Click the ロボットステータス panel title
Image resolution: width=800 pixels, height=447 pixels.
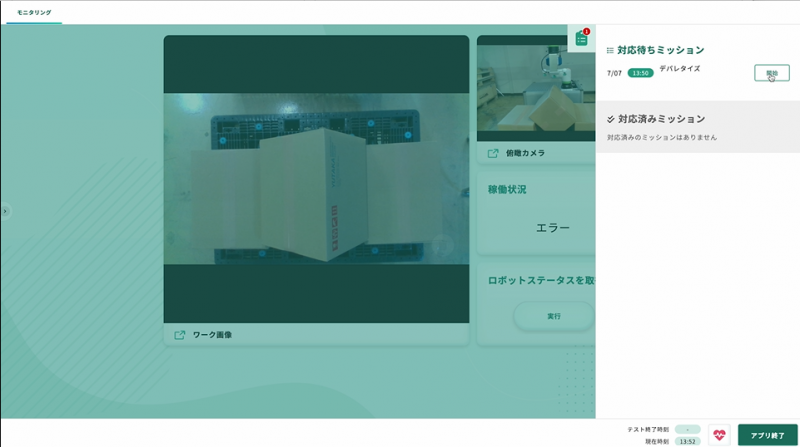[x=541, y=280]
